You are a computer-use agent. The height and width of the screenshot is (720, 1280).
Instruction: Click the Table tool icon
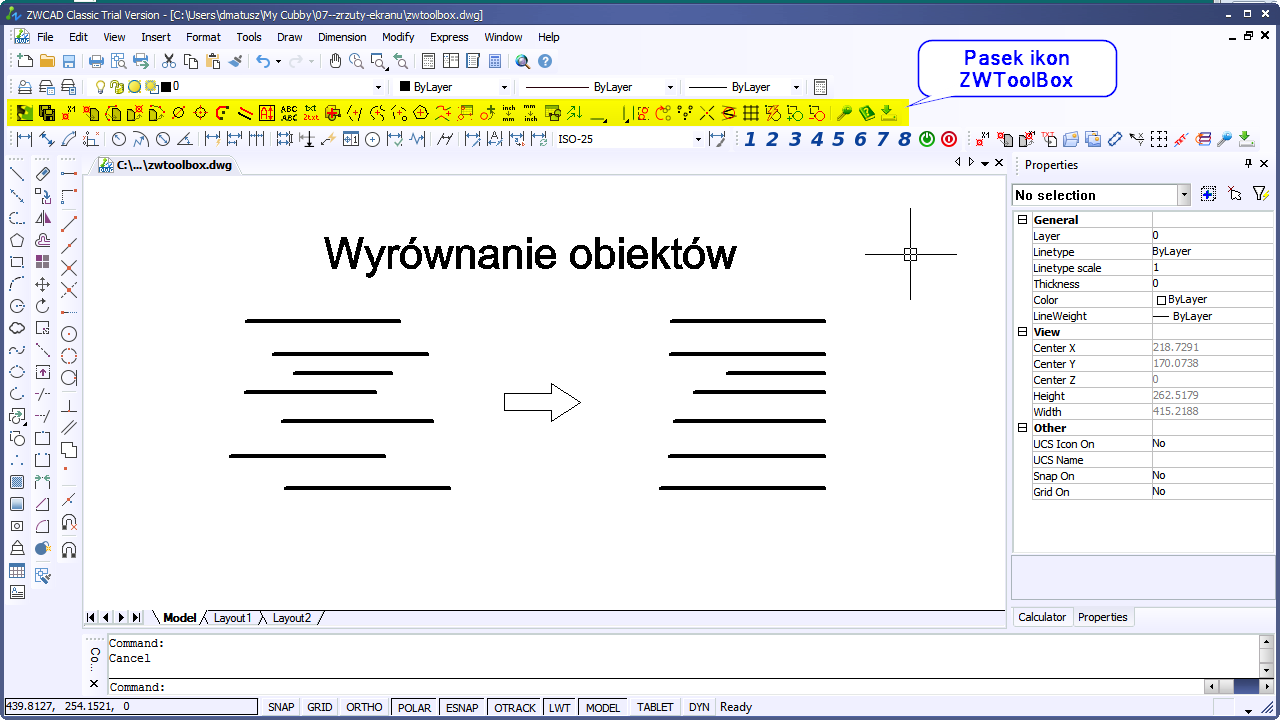17,571
